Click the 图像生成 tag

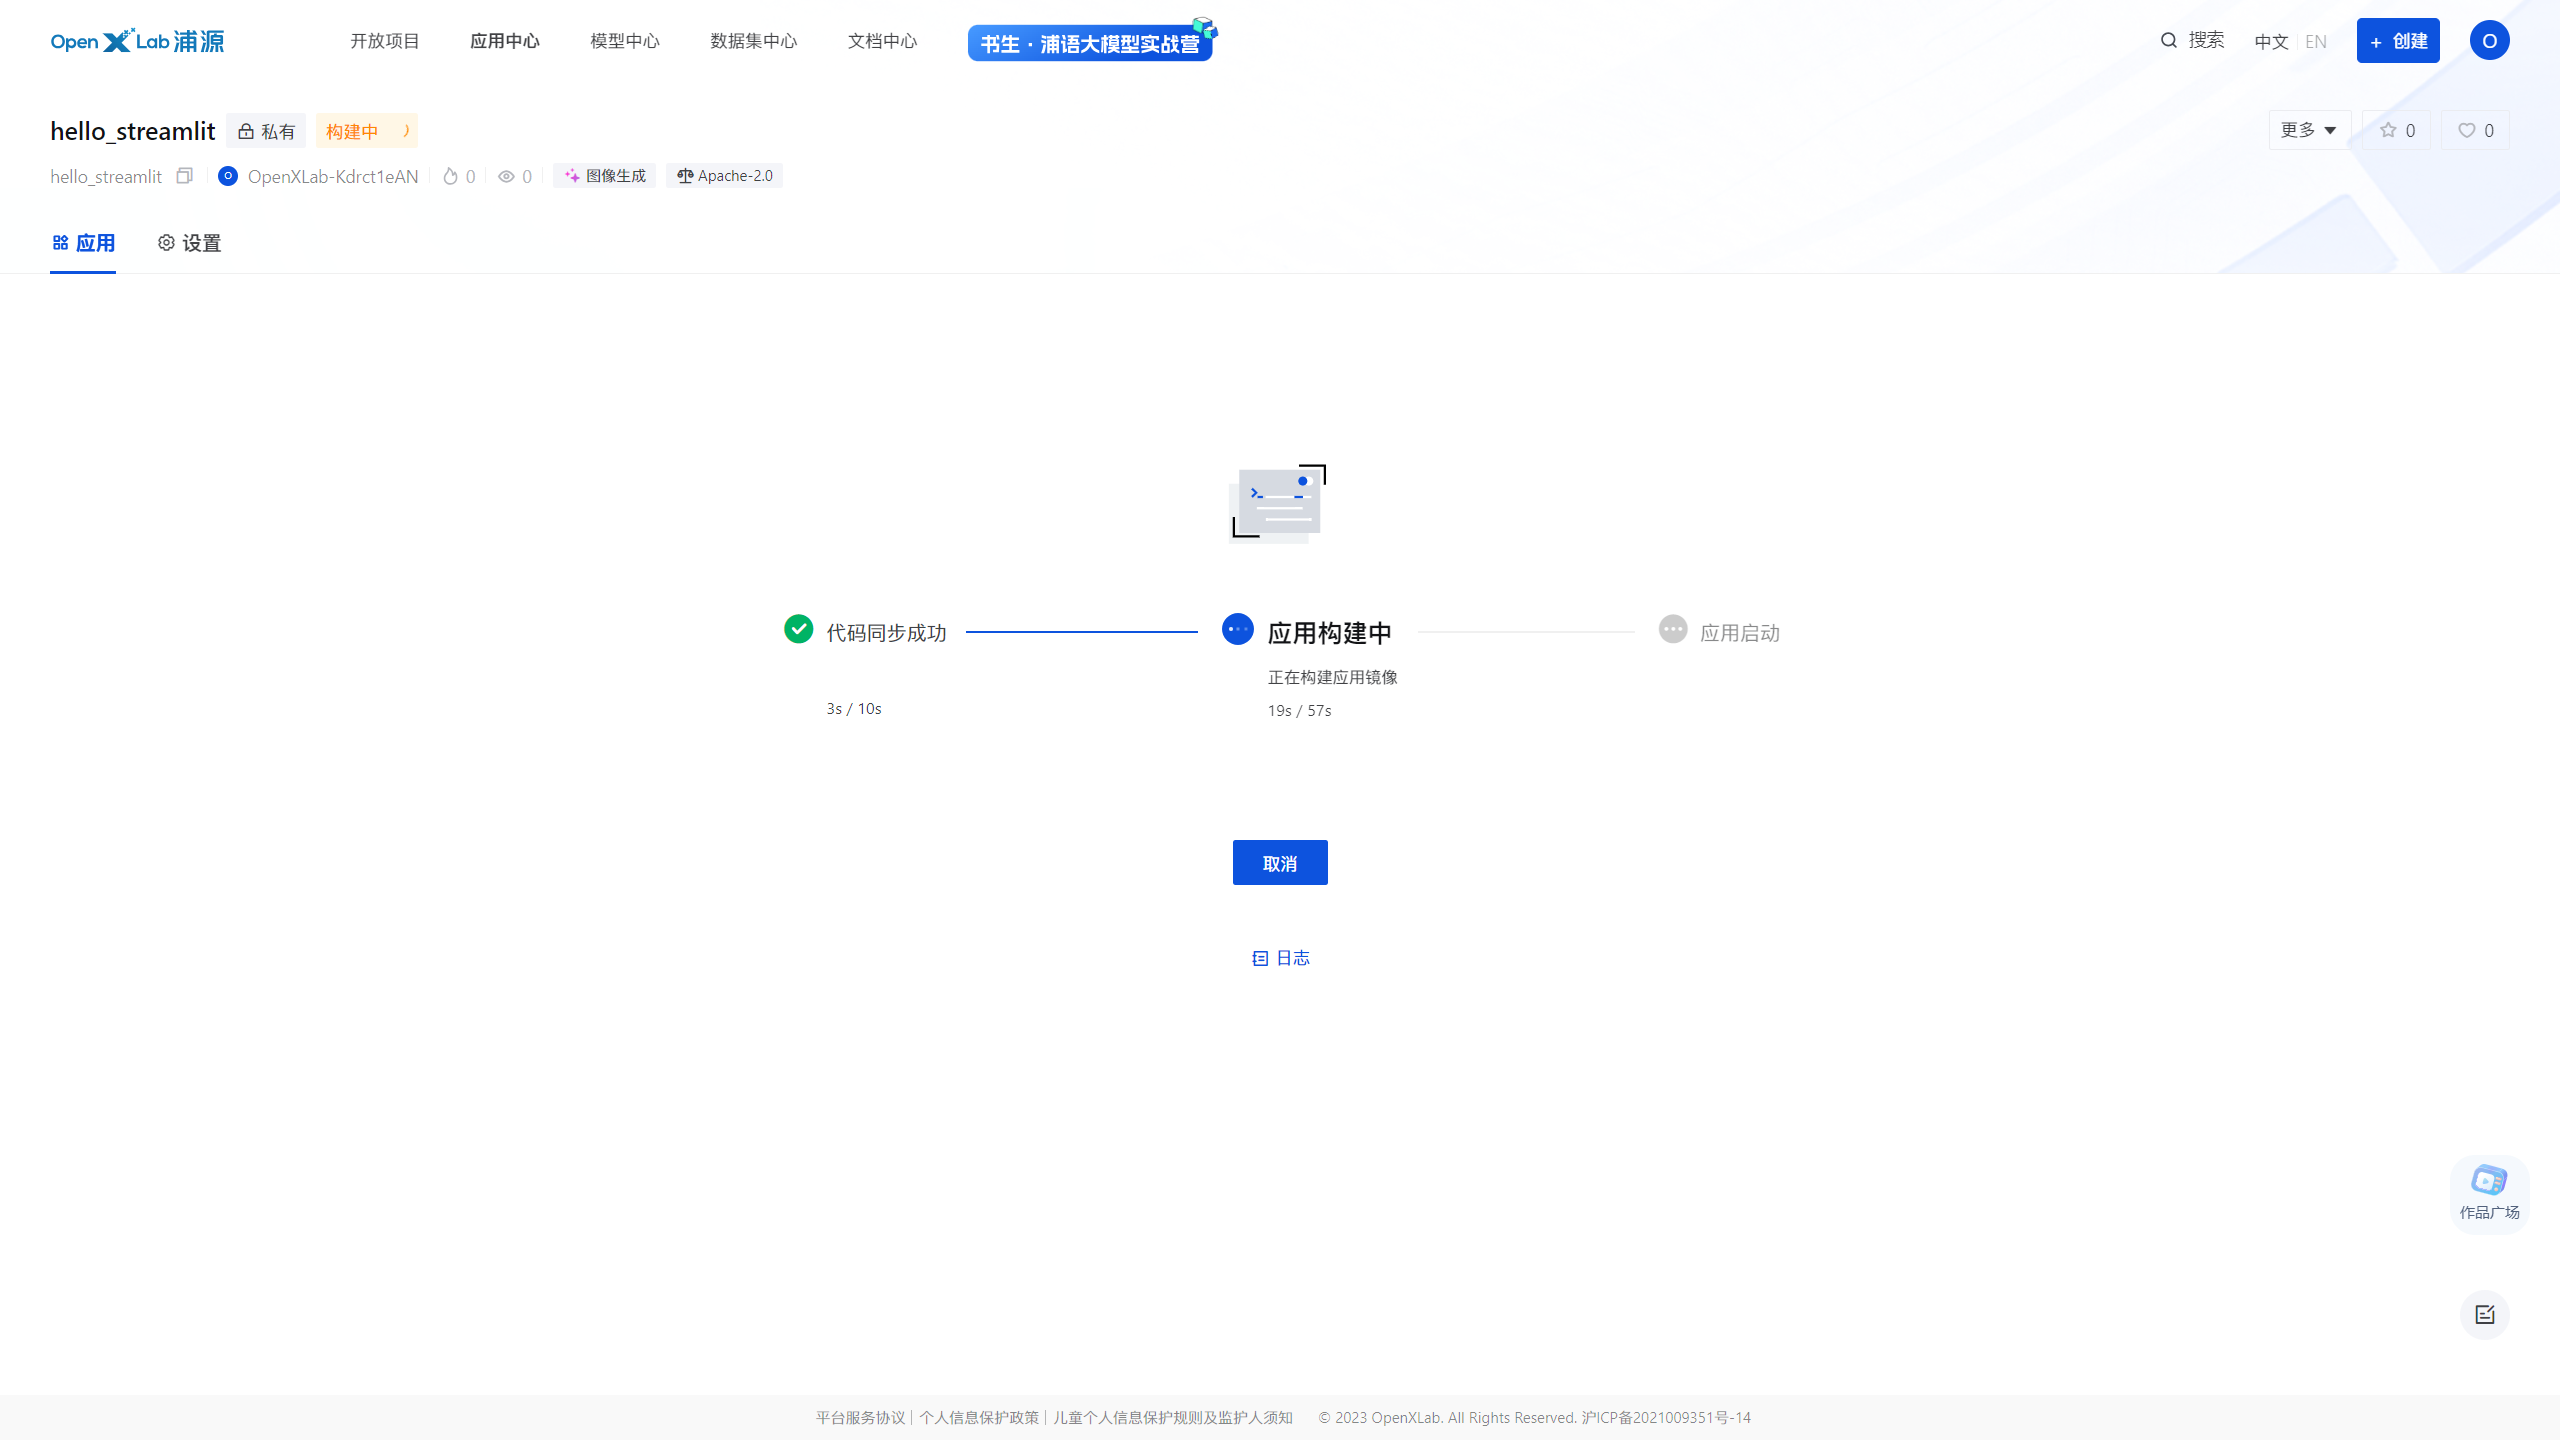(604, 175)
